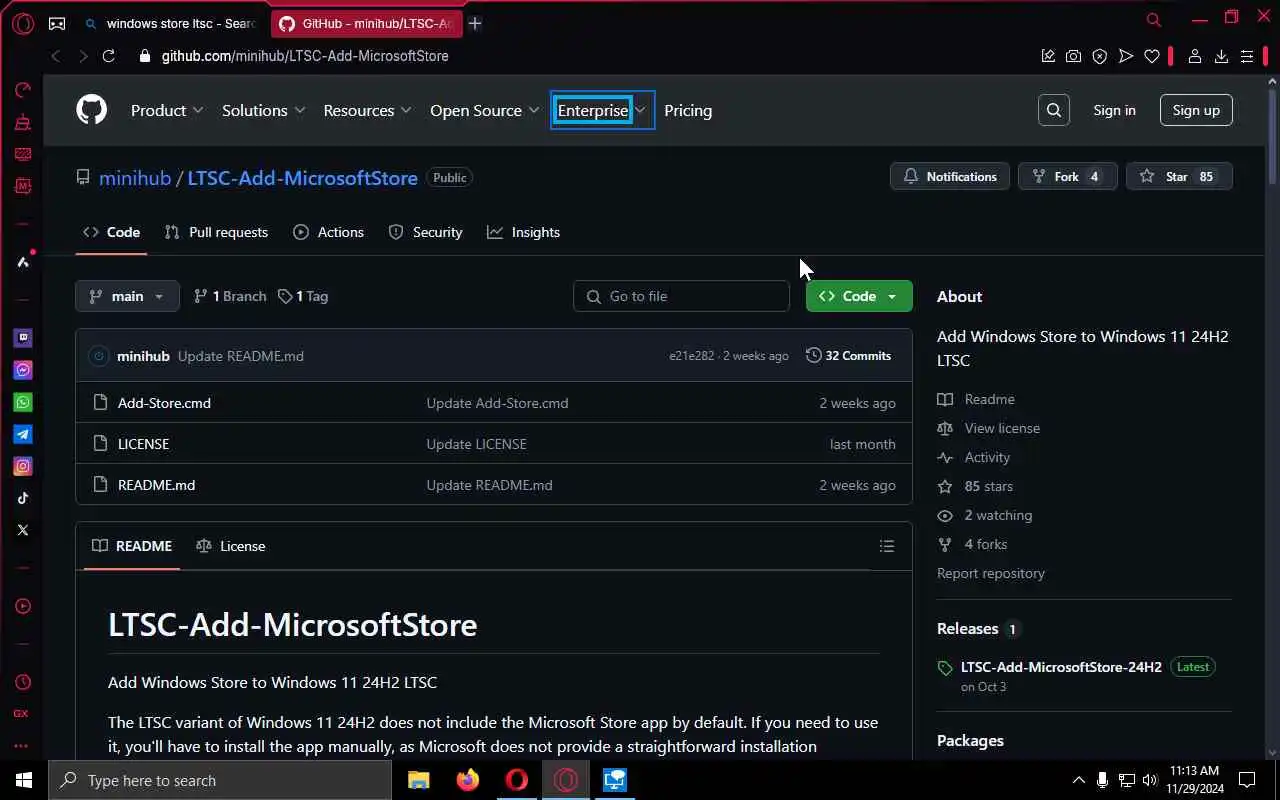Open the 32 Commits history link
The width and height of the screenshot is (1280, 800).
coord(848,356)
